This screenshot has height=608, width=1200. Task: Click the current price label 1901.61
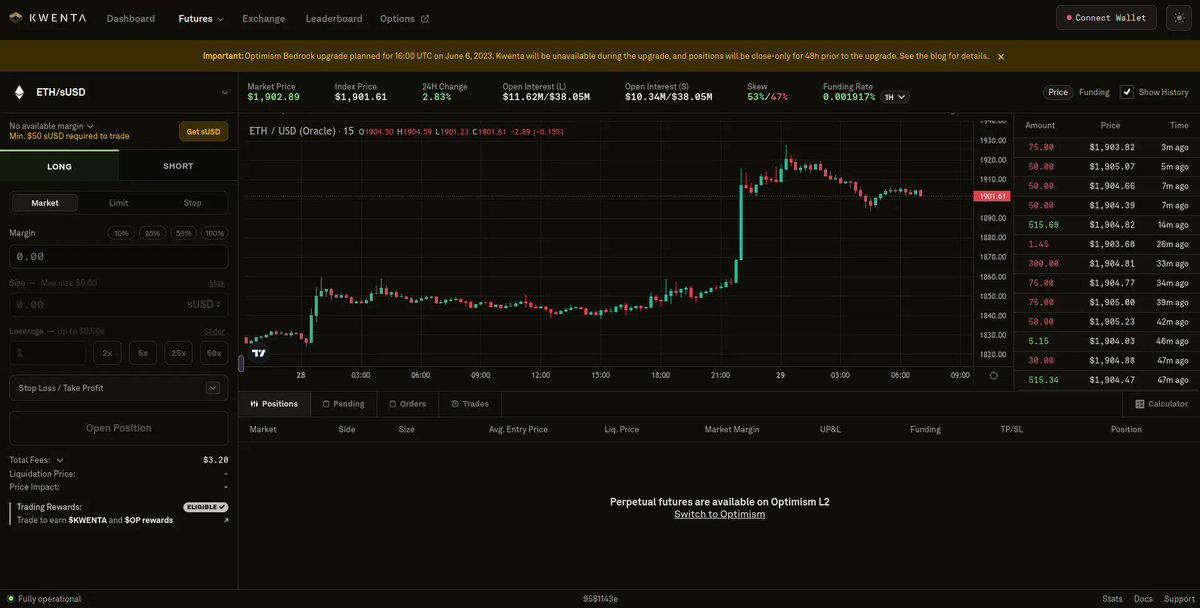pyautogui.click(x=991, y=196)
